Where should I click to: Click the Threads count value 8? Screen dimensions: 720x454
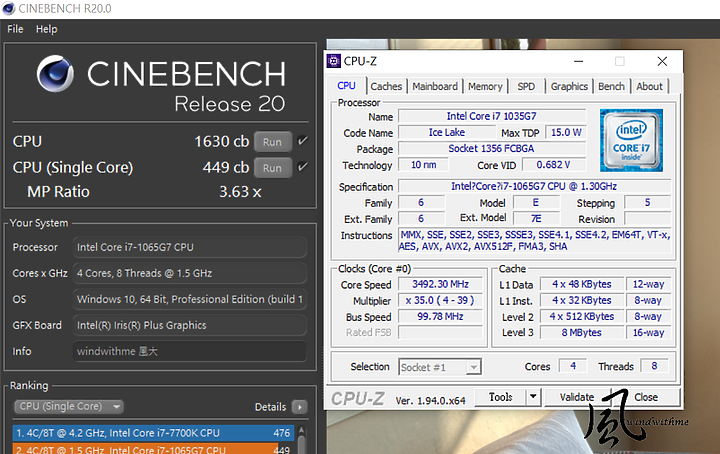tap(654, 366)
